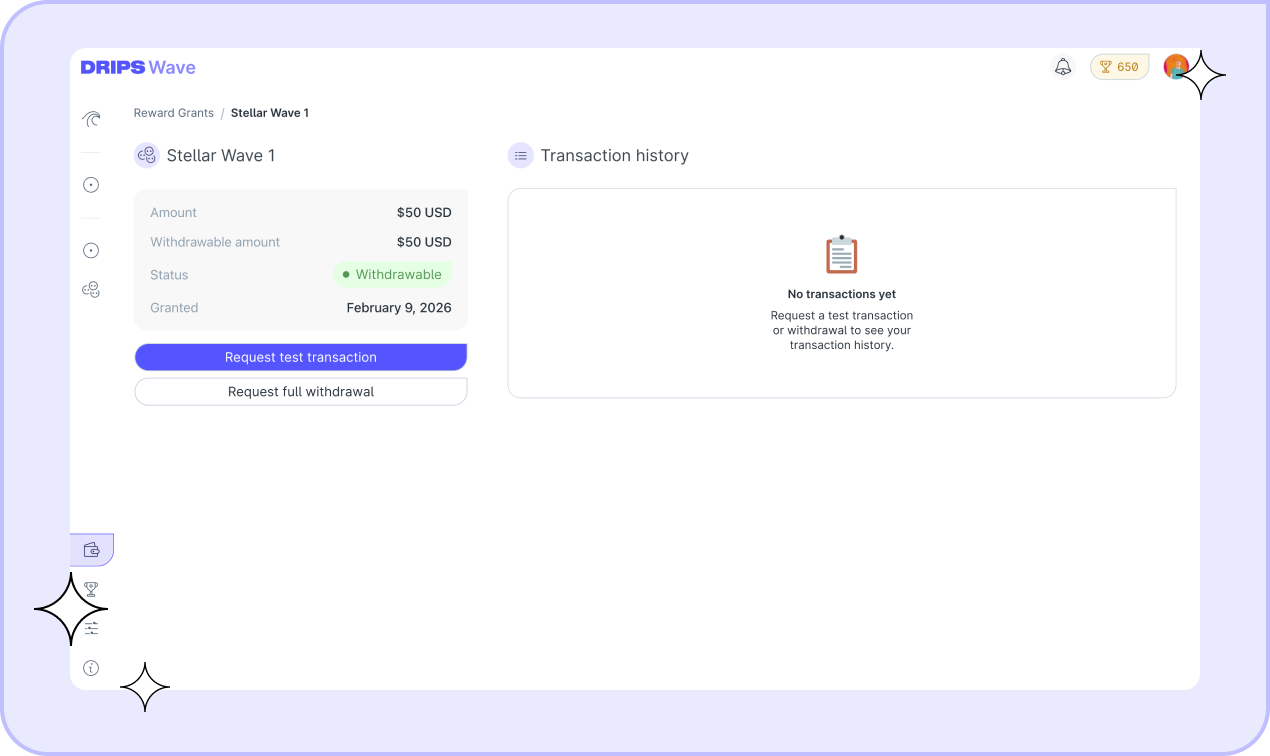Open the wave icon in sidebar
1270x756 pixels.
coord(91,120)
